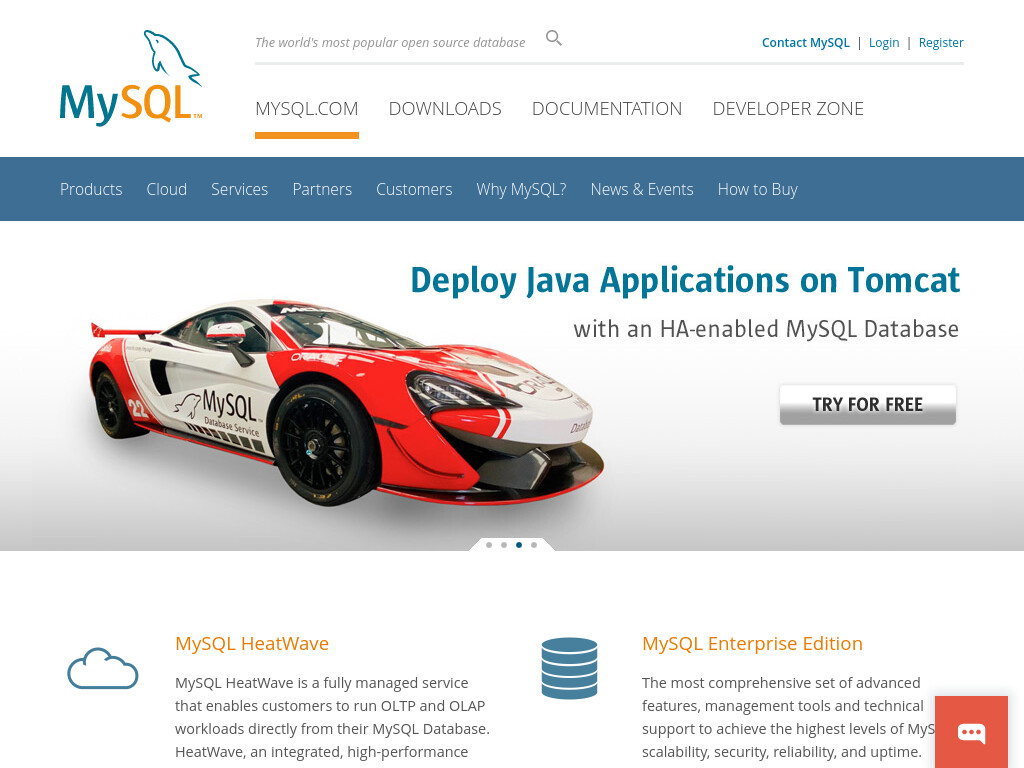This screenshot has width=1024, height=768.
Task: Open the Services menu item
Action: tap(239, 189)
